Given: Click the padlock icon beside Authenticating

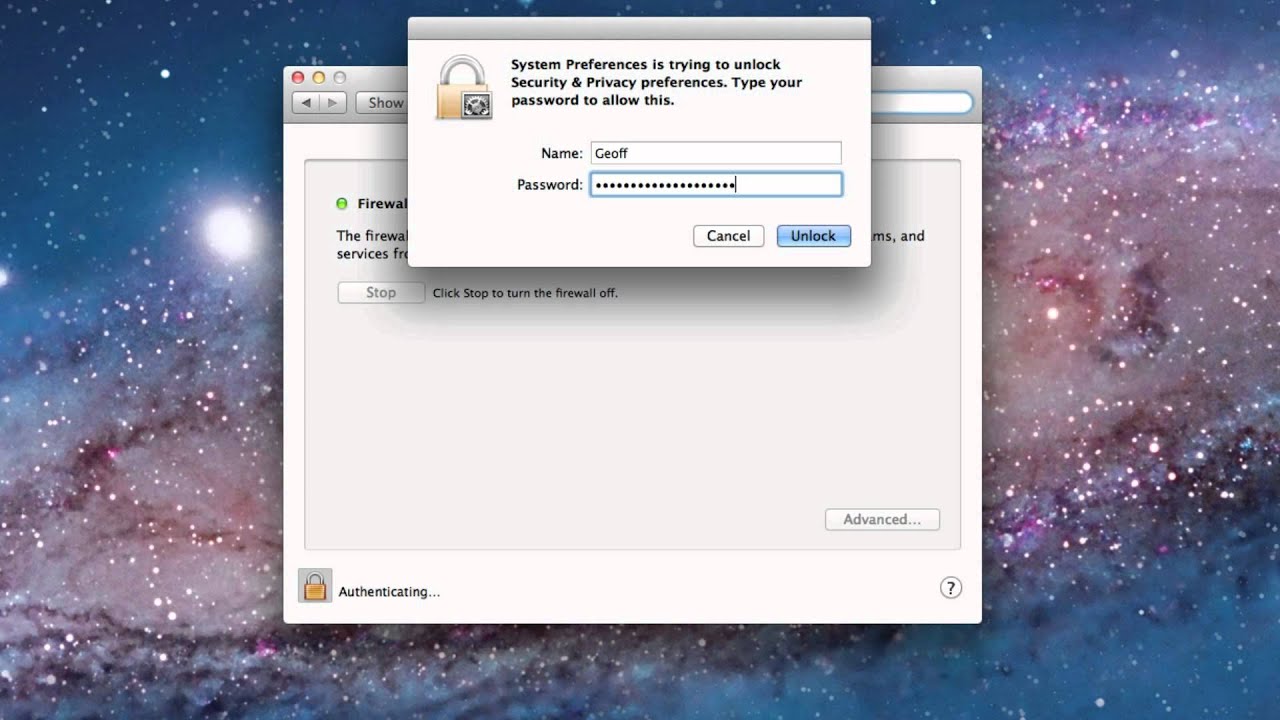Looking at the screenshot, I should click(x=315, y=586).
